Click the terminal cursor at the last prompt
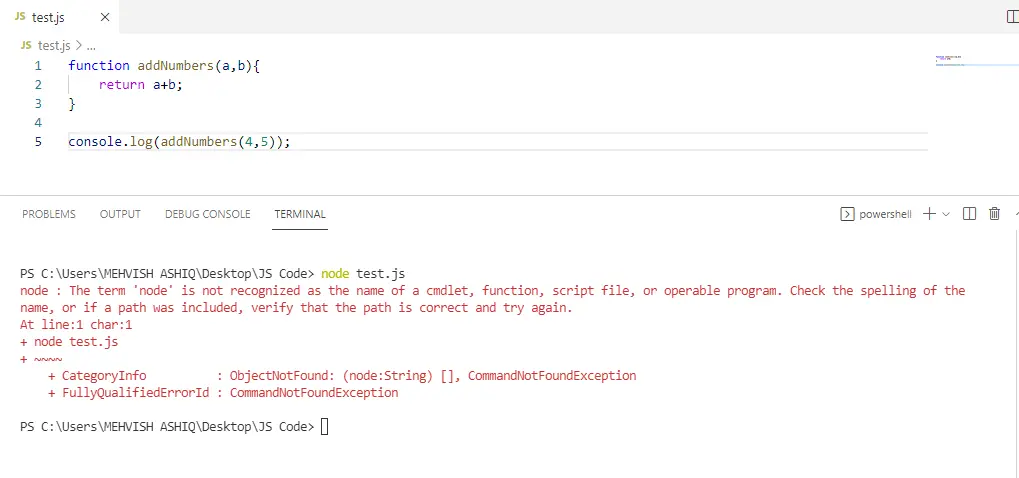This screenshot has height=478, width=1019. (x=325, y=427)
